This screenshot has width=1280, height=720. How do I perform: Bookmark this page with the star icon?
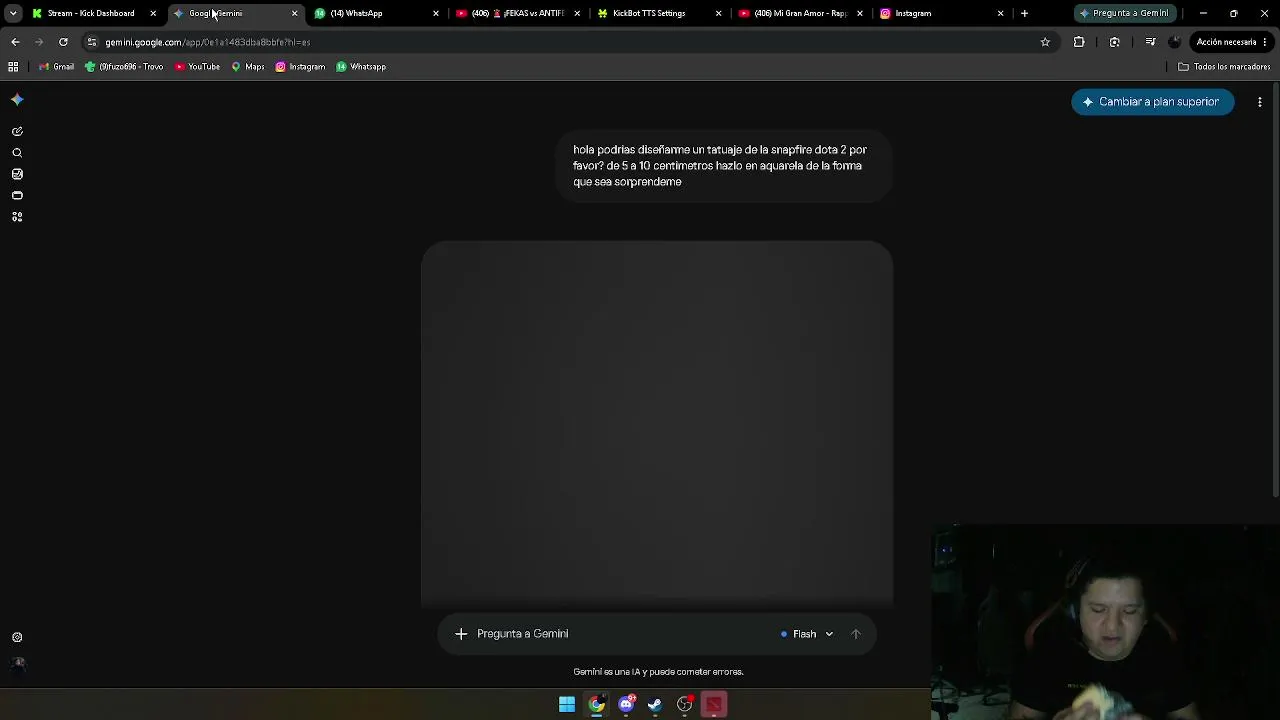point(1045,42)
